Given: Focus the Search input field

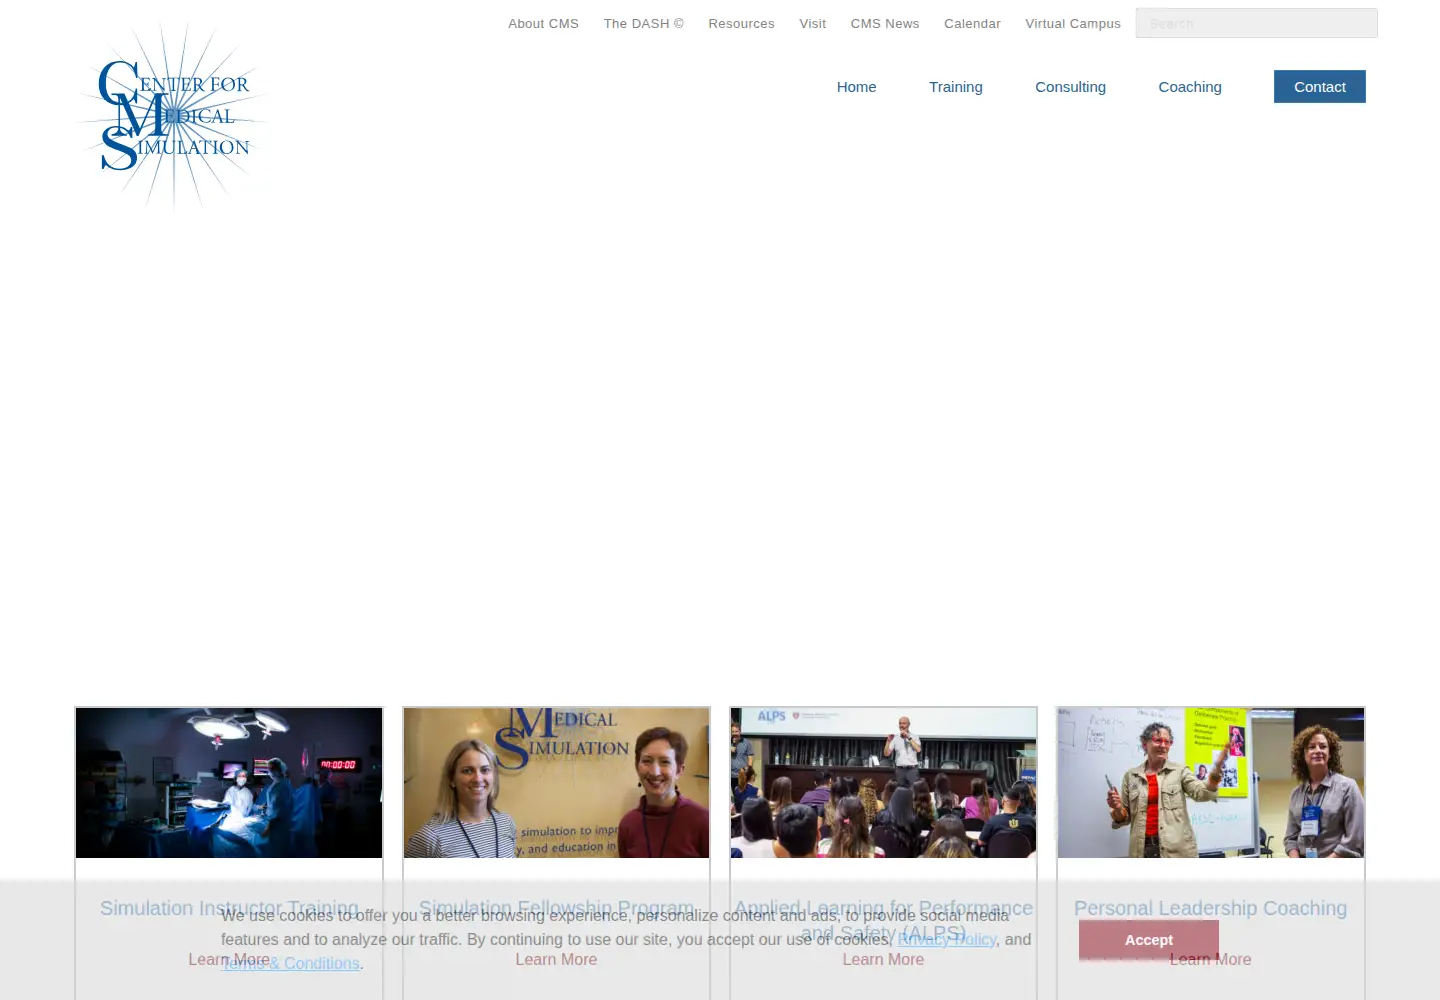Looking at the screenshot, I should pyautogui.click(x=1256, y=23).
